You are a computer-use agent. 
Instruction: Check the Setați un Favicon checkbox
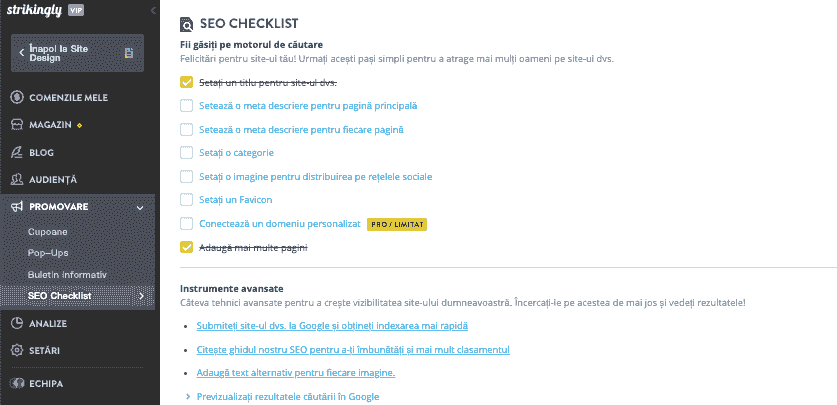tap(186, 200)
